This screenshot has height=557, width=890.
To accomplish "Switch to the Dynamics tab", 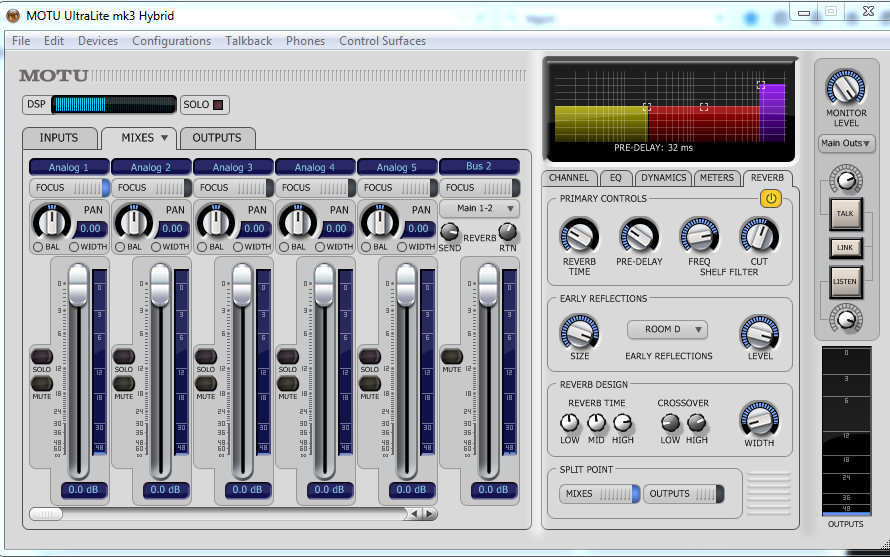I will click(663, 178).
